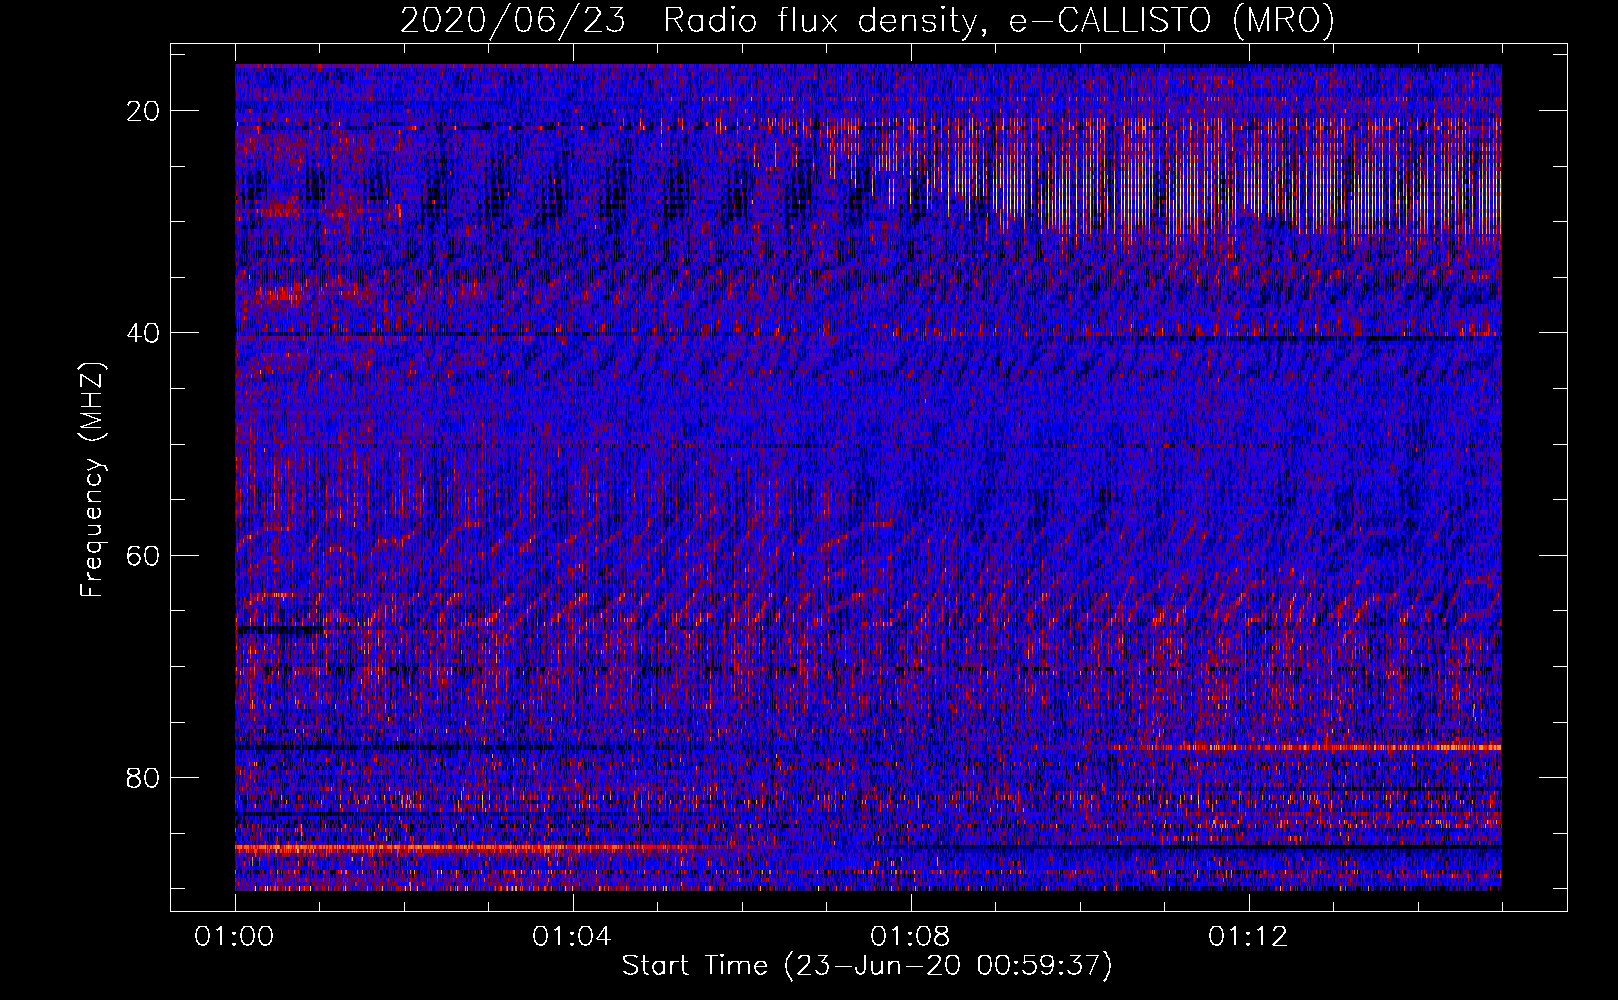Select the 'Frequency (MHZ)' y-axis label
Image resolution: width=1618 pixels, height=1000 pixels.
(92, 479)
